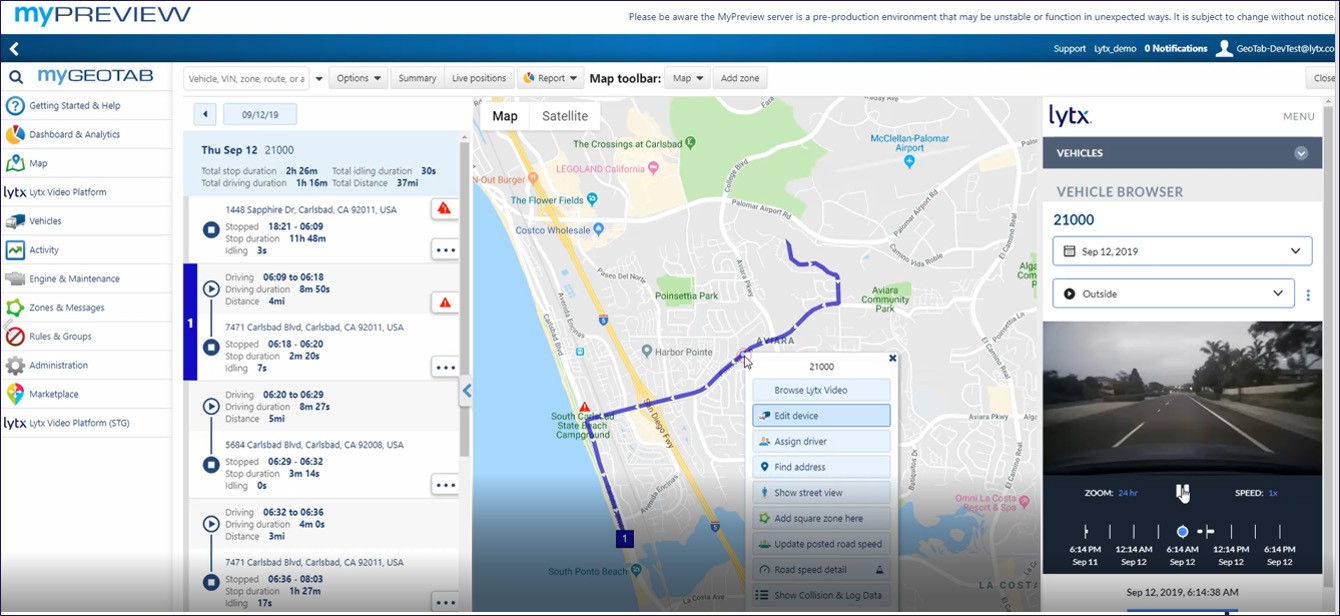1340x616 pixels.
Task: Click the blue timeline position marker
Action: pyautogui.click(x=1182, y=532)
